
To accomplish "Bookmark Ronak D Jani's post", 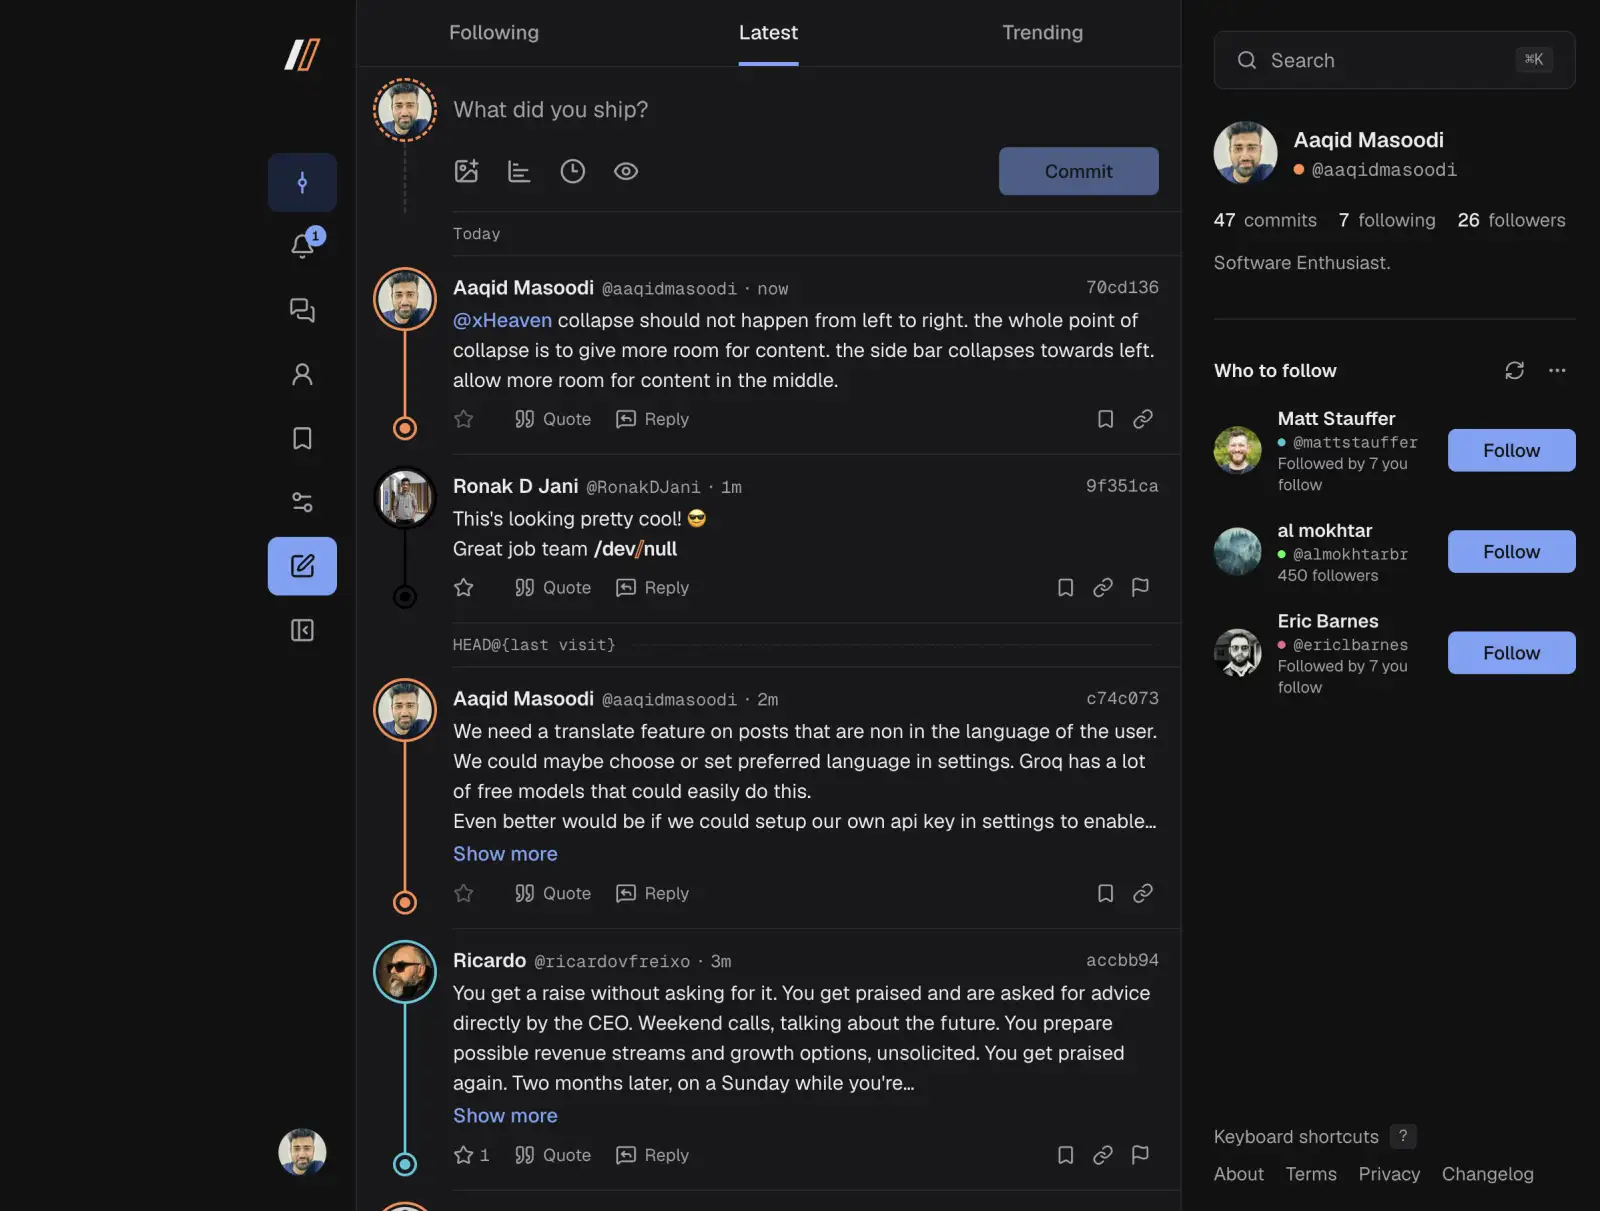I will (x=1066, y=587).
